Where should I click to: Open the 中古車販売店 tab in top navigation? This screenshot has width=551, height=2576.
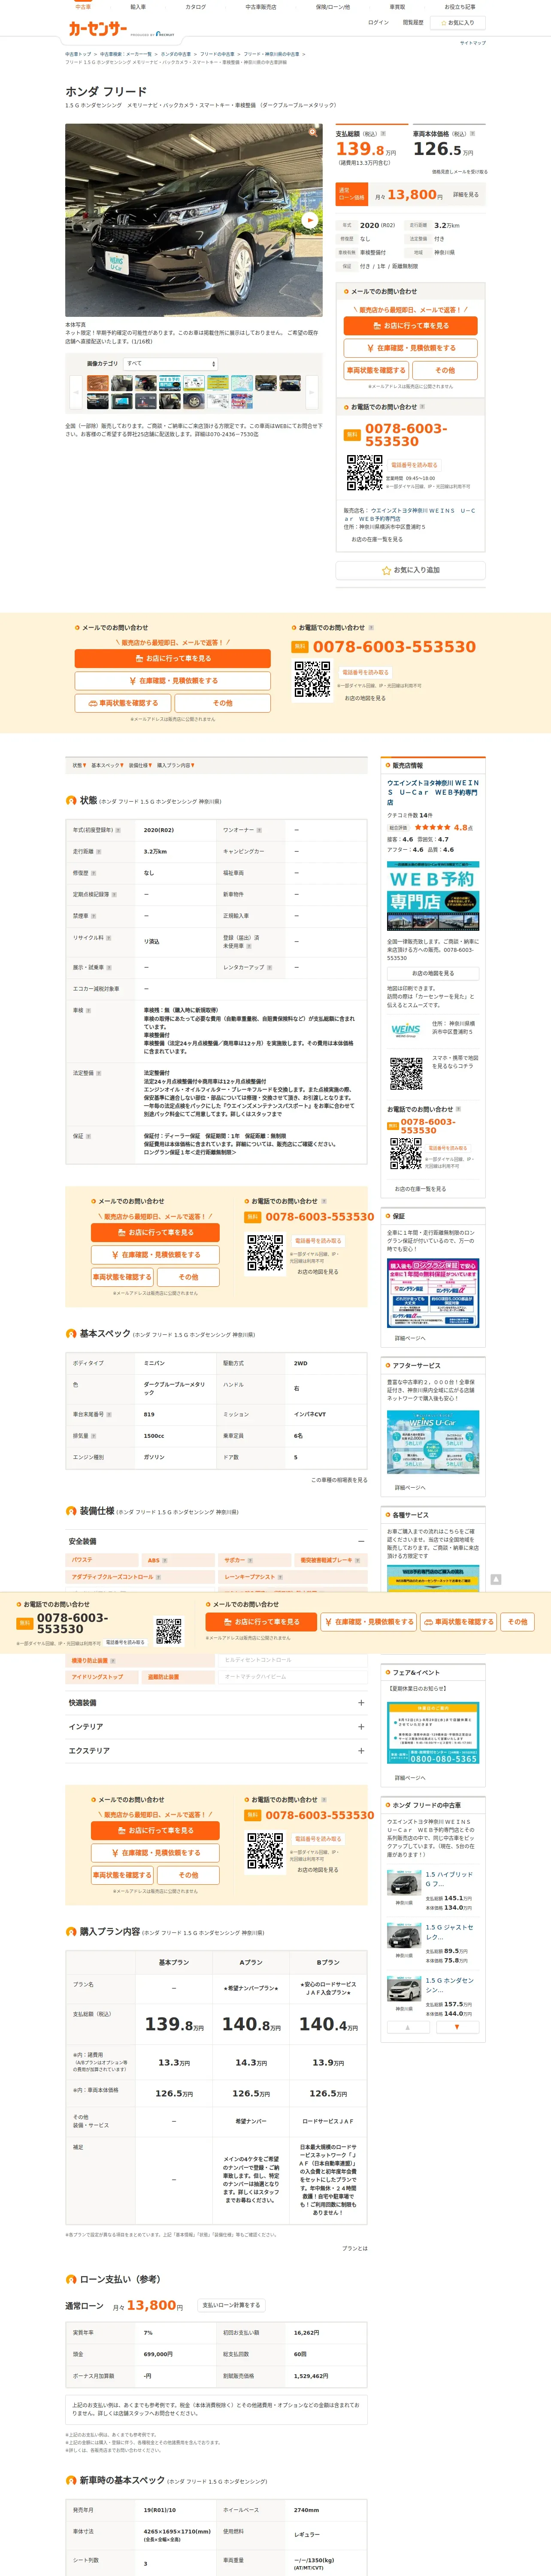click(x=261, y=7)
